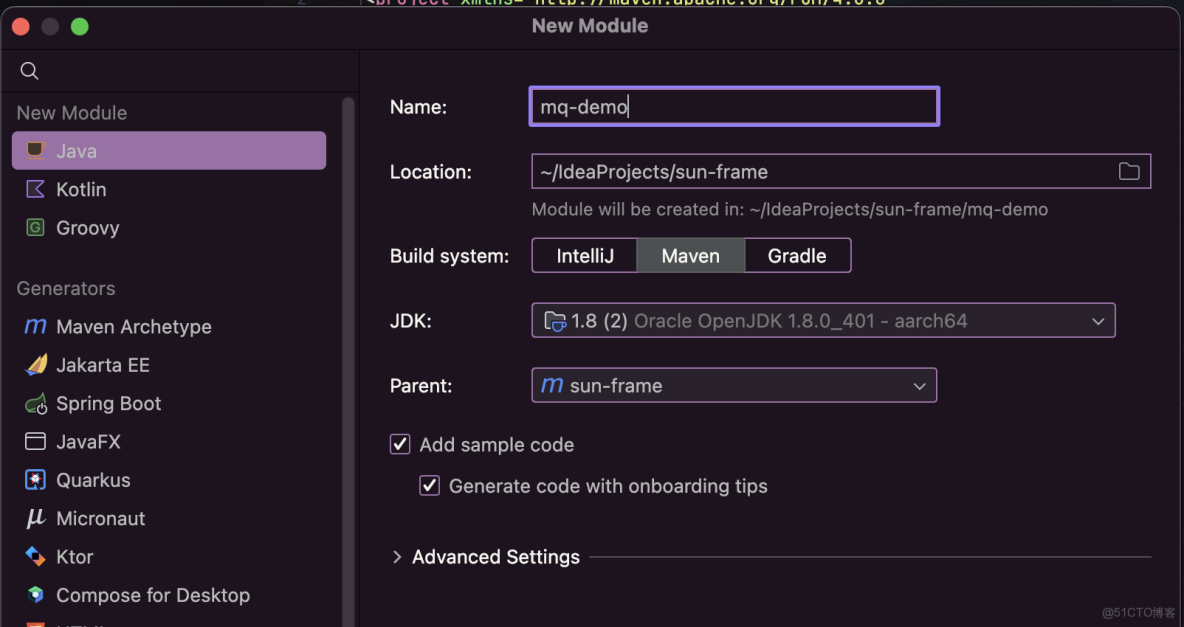
Task: Switch build system to Gradle
Action: [797, 255]
